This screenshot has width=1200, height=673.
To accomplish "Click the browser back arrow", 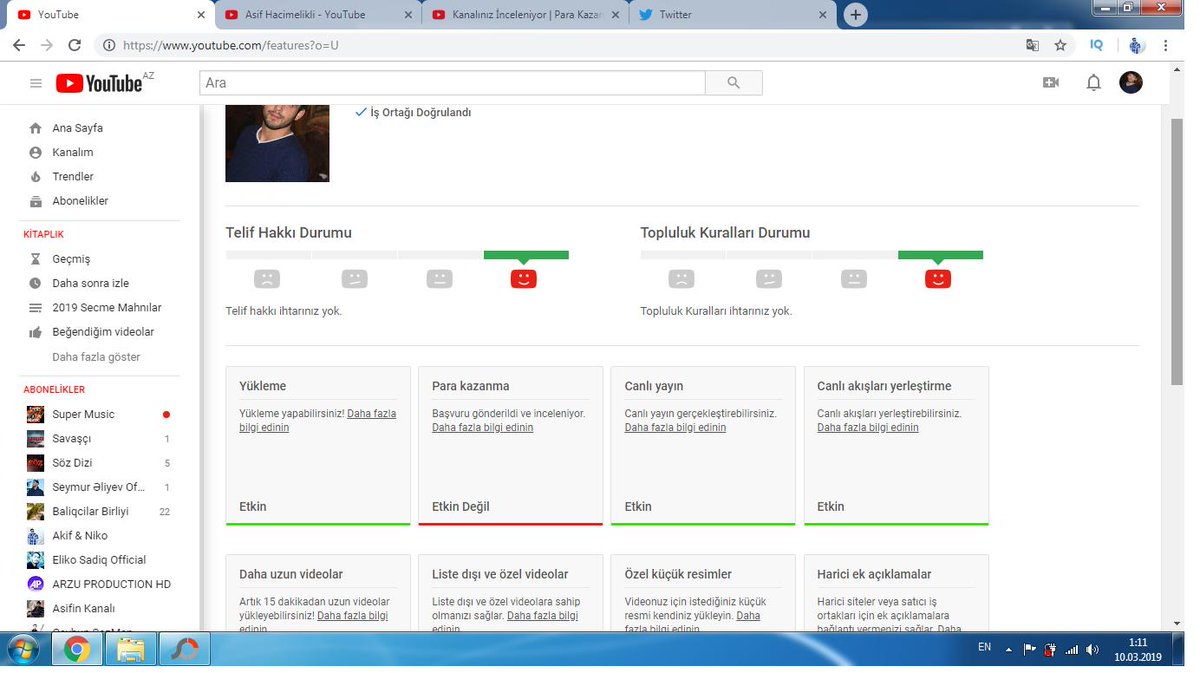I will tap(19, 45).
